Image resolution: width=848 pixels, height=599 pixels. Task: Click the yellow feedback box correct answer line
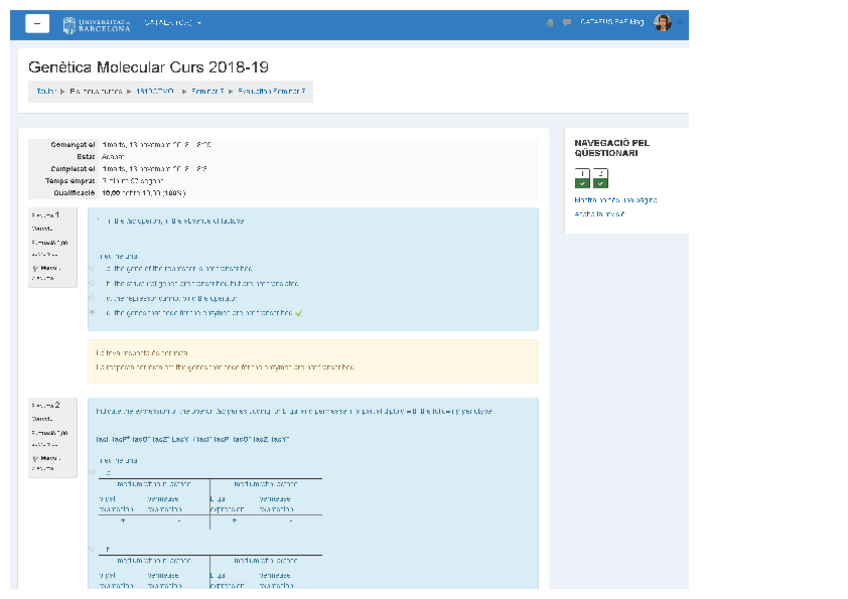pyautogui.click(x=225, y=367)
